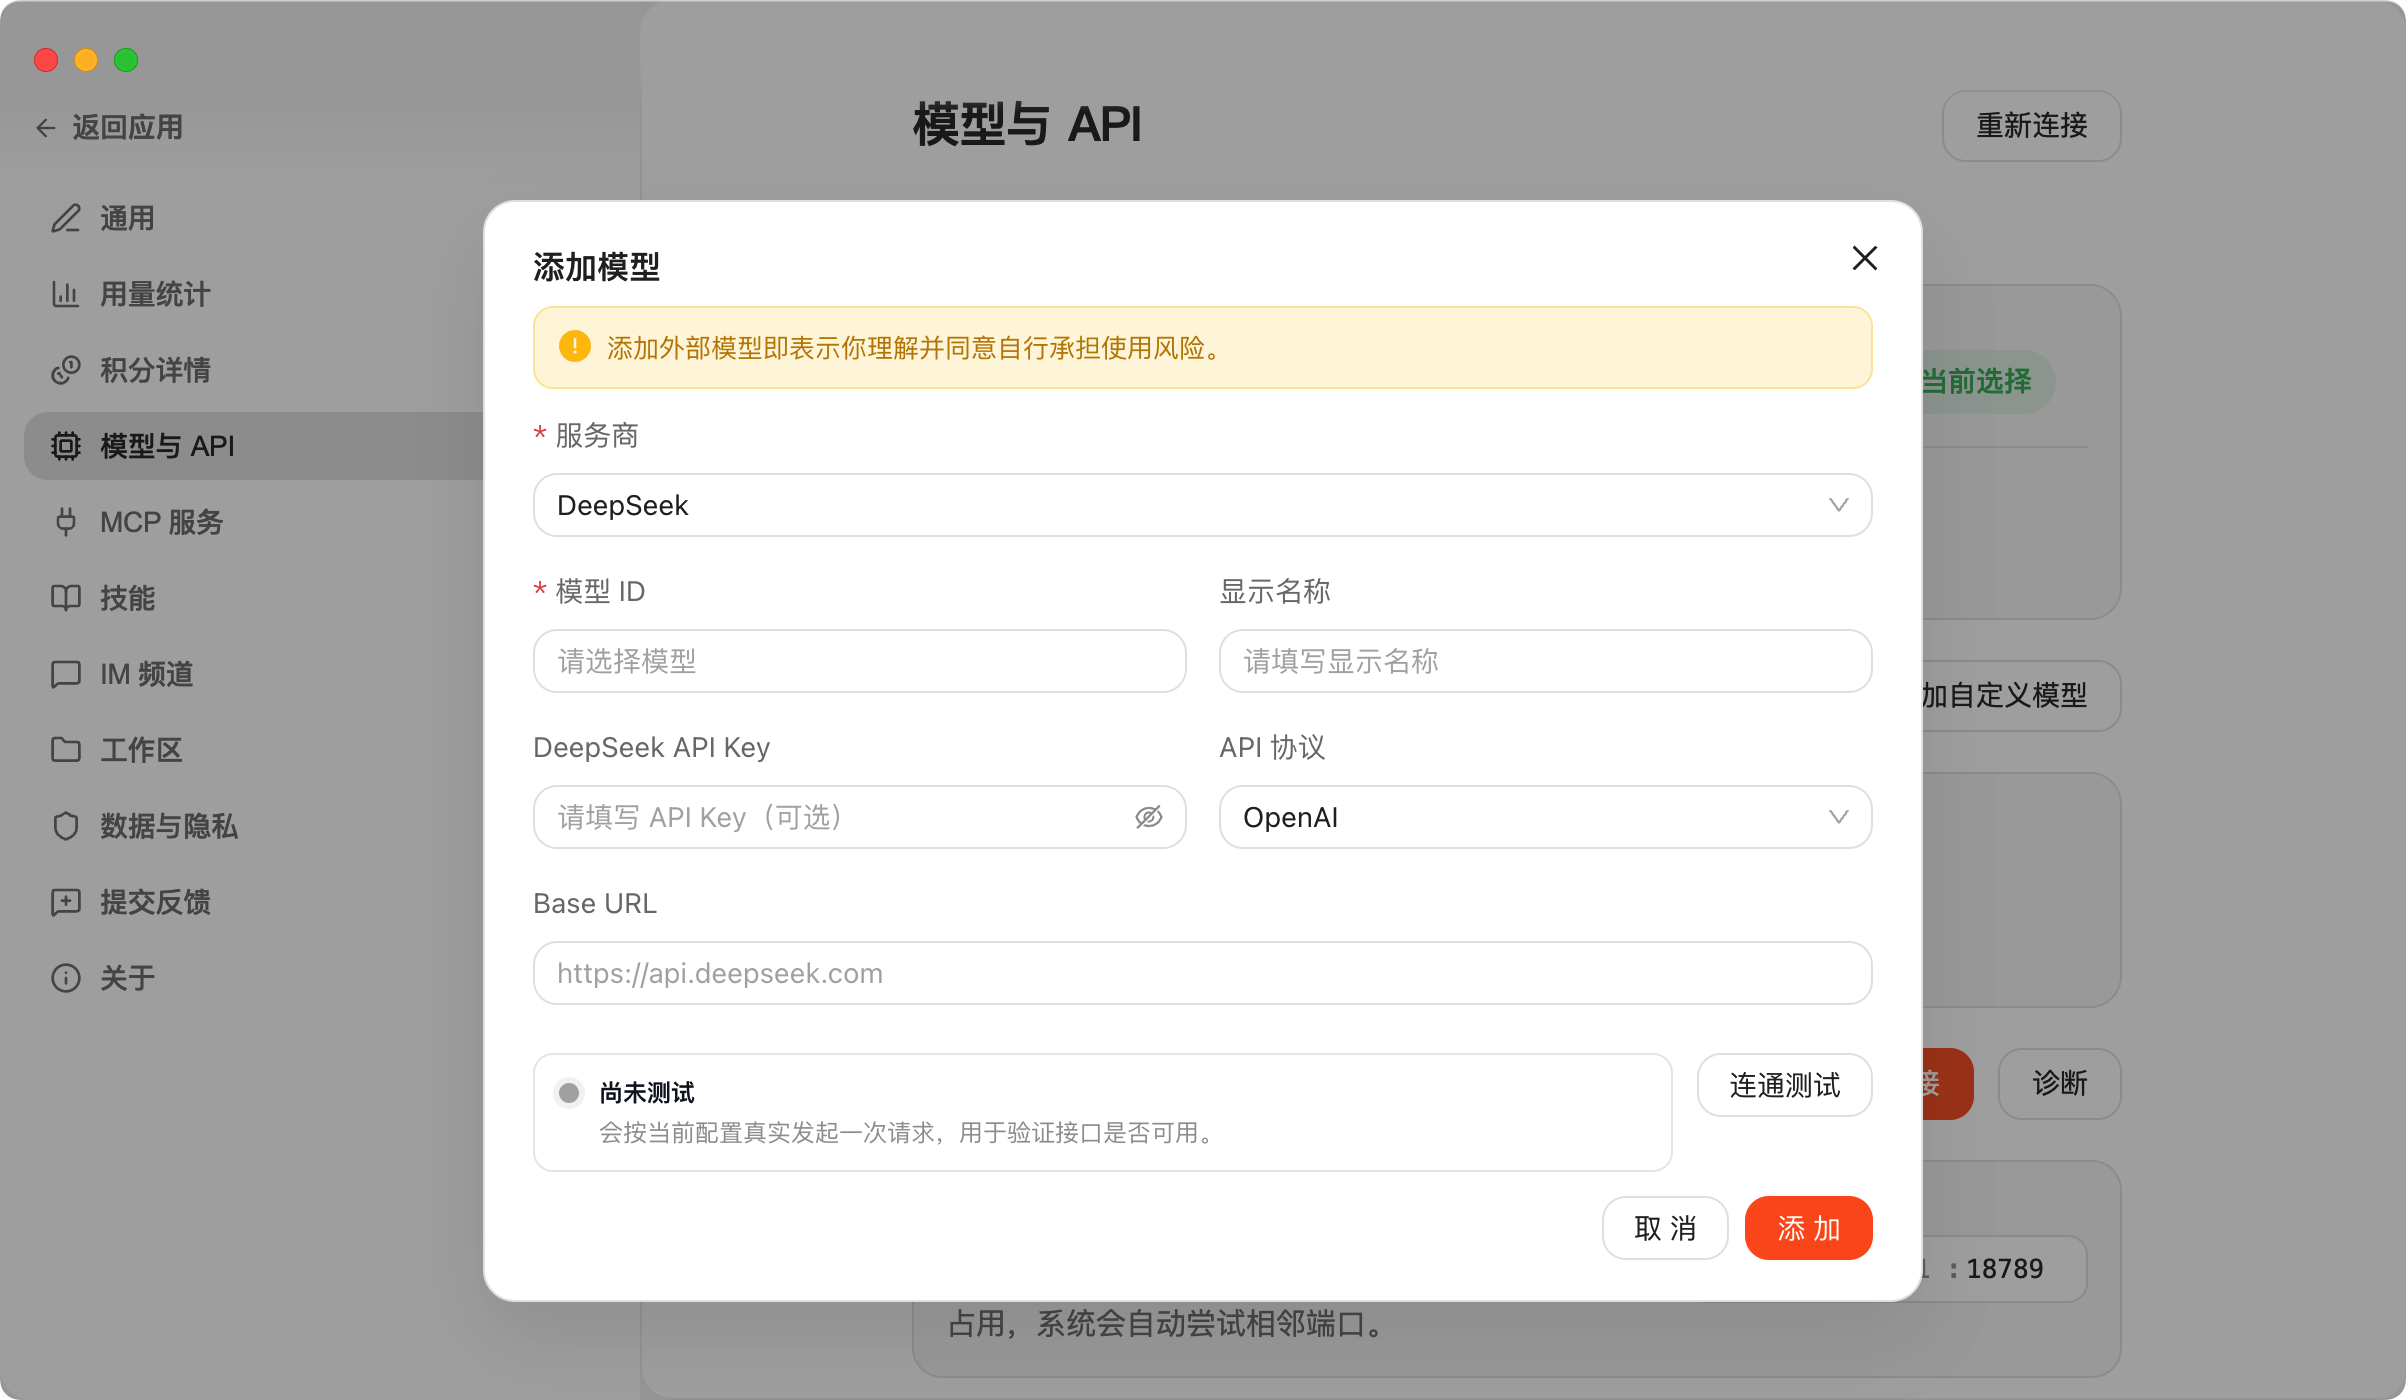
Task: Toggle API Key visibility eye icon
Action: [1148, 817]
